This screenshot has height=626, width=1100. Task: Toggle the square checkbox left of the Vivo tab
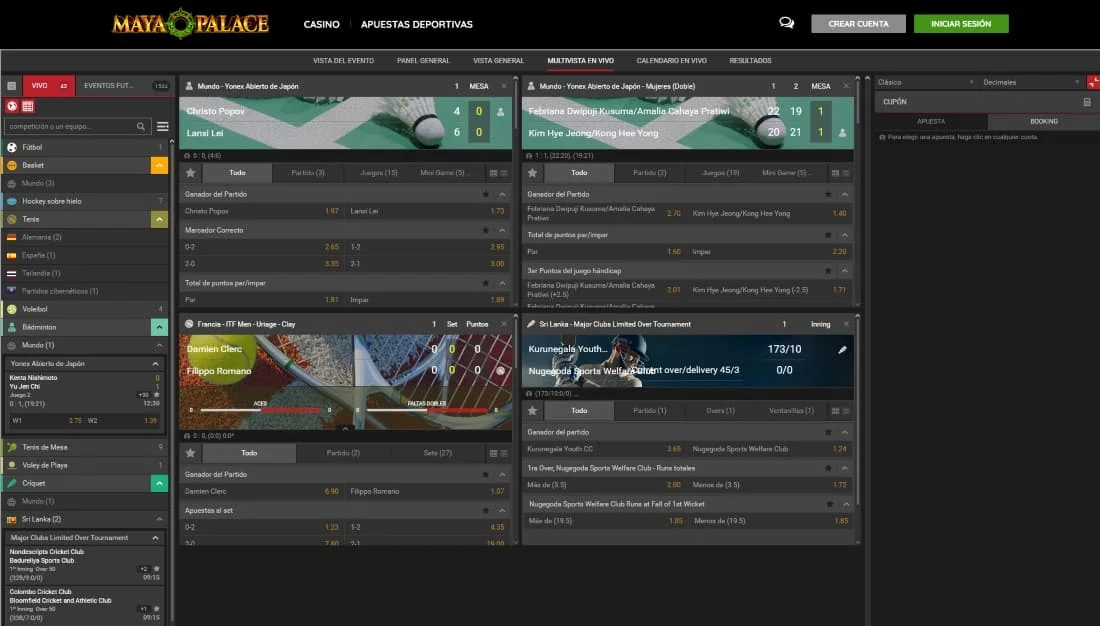pos(12,86)
